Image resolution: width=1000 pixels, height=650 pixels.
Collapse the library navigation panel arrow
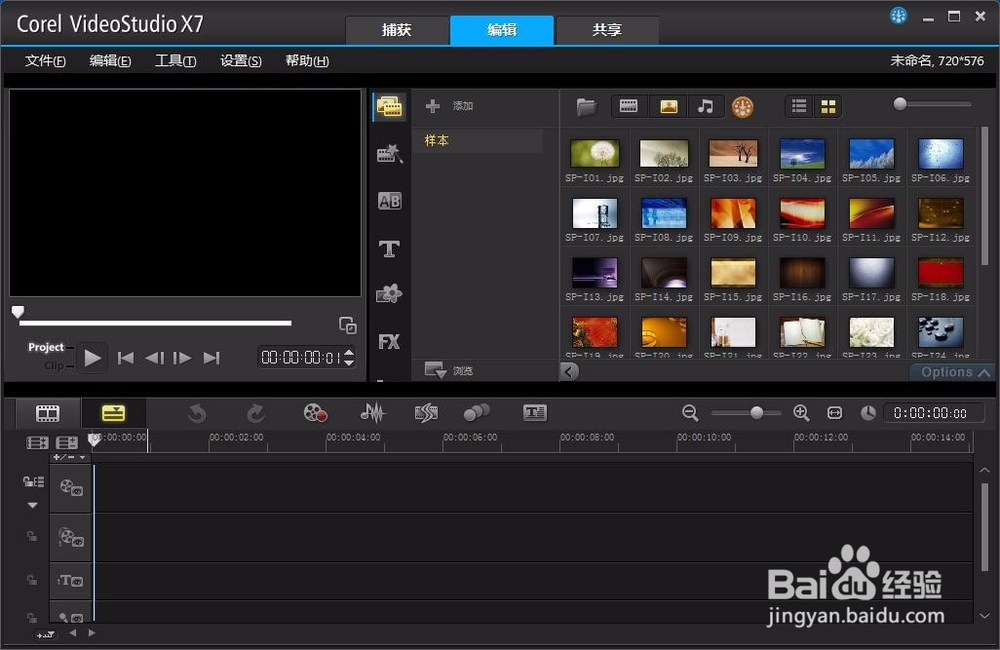point(569,371)
